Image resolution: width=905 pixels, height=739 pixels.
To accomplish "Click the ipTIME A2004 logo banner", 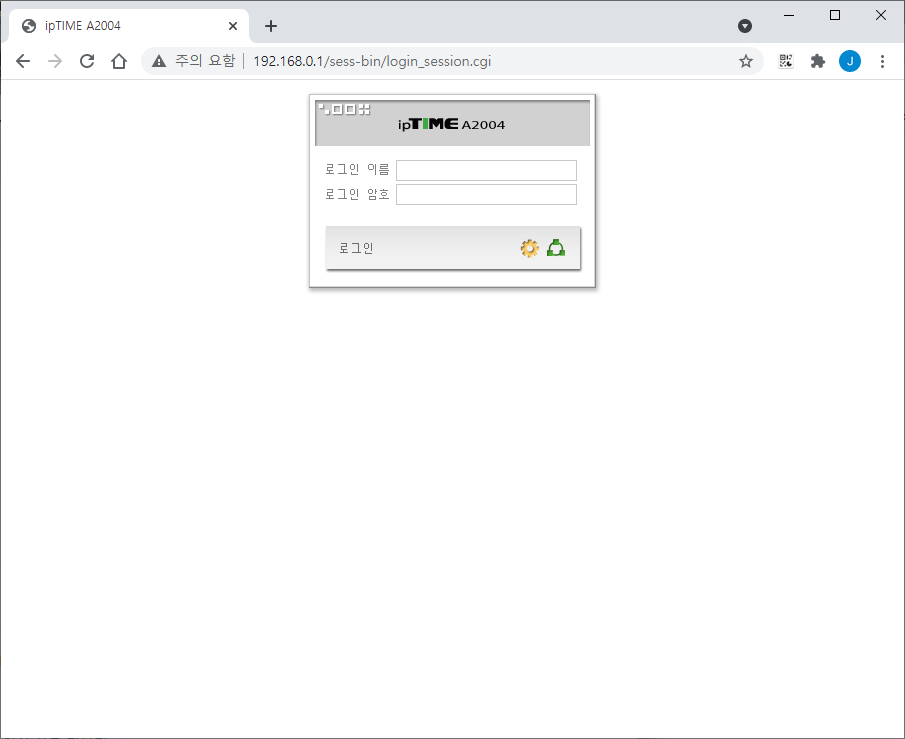I will pos(452,123).
